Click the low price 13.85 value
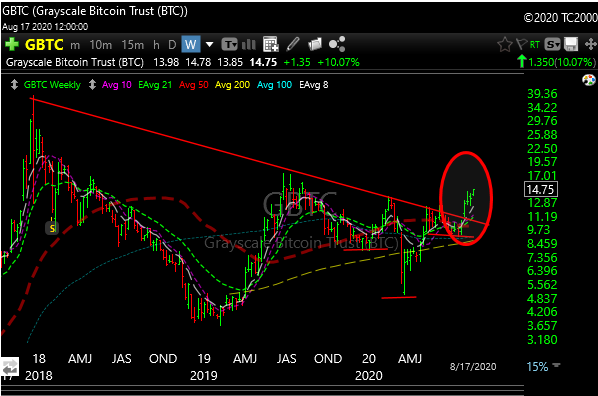 230,62
